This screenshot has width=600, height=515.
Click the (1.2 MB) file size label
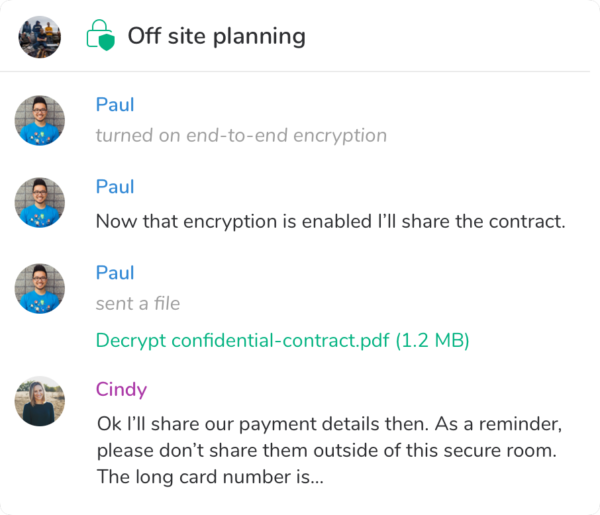click(432, 341)
